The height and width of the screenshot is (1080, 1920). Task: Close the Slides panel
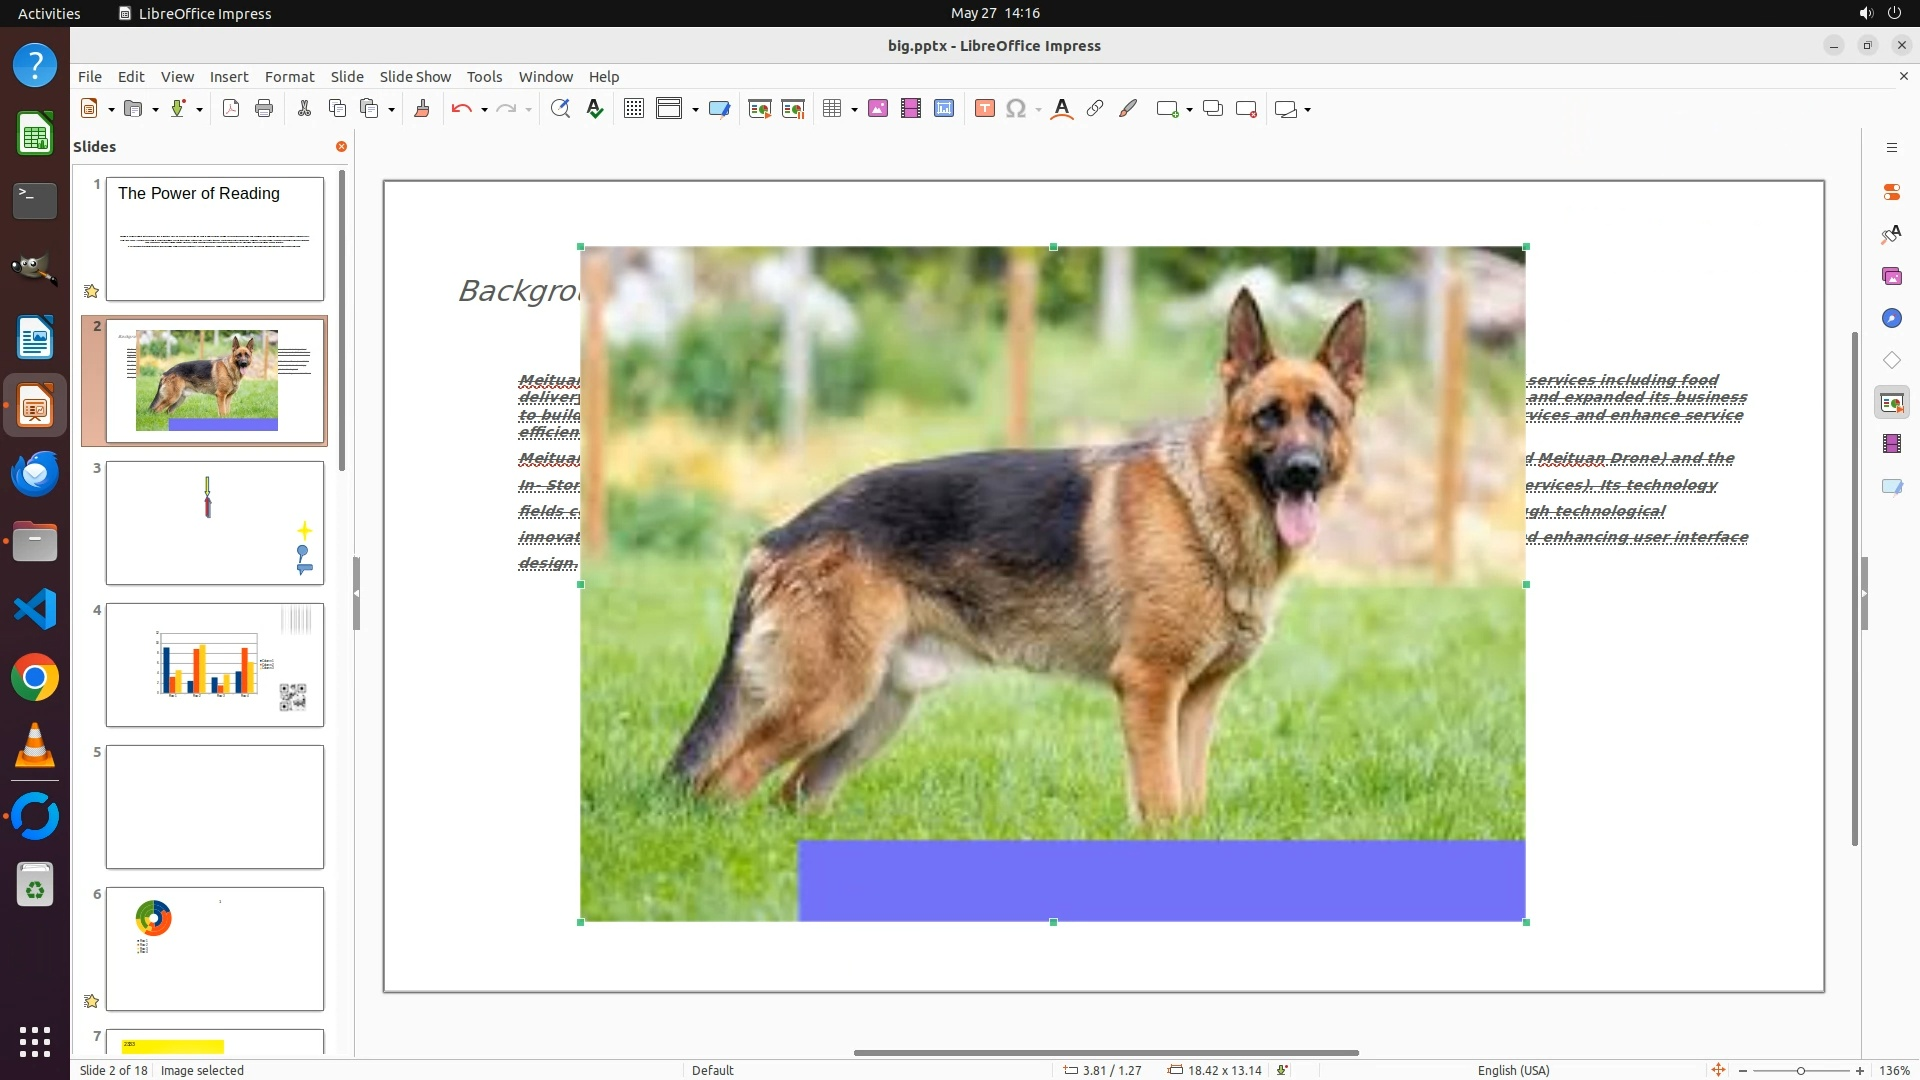(341, 146)
